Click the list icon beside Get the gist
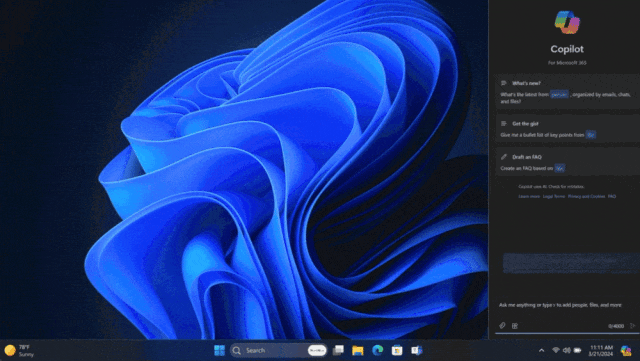 tap(504, 123)
